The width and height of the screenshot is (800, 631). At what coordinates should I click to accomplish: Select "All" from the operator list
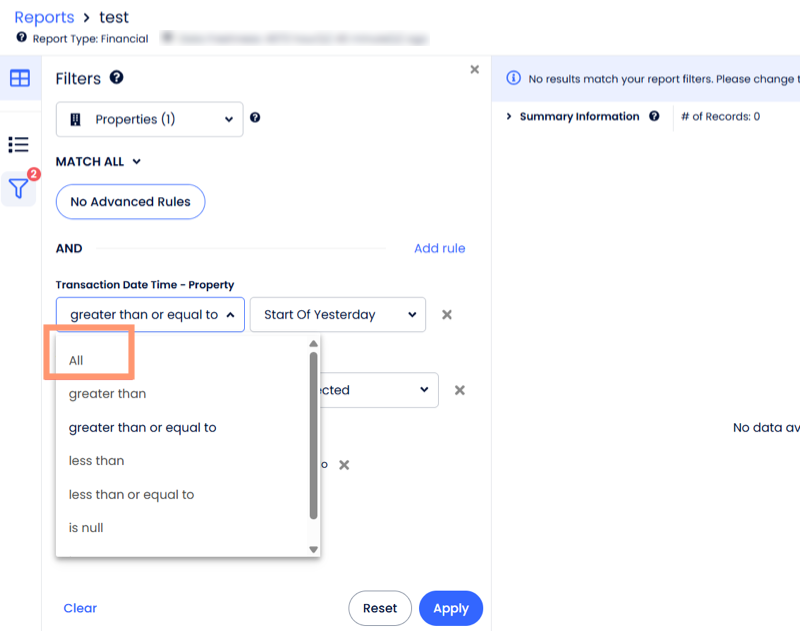click(x=76, y=360)
